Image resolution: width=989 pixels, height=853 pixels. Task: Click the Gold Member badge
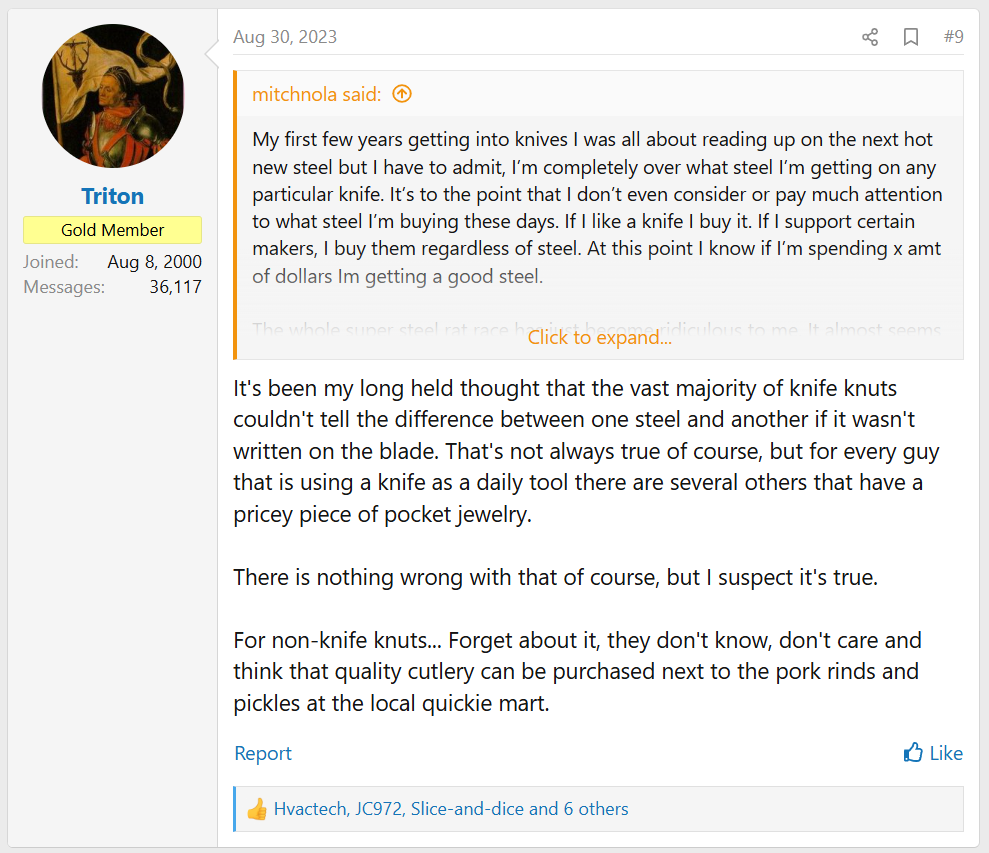(113, 230)
